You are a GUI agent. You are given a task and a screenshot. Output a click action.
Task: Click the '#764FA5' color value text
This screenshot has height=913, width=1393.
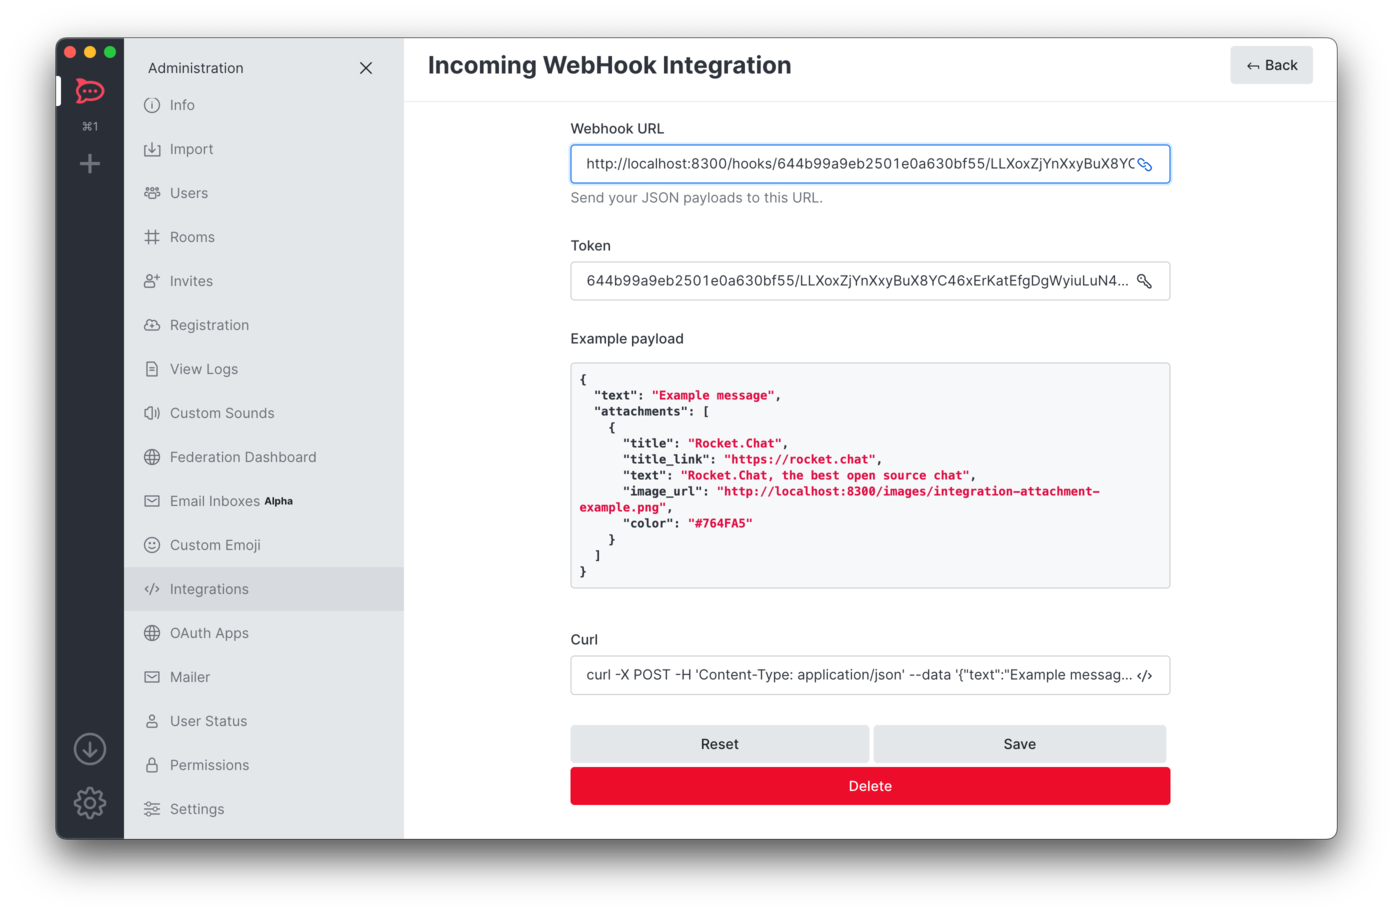tap(720, 523)
